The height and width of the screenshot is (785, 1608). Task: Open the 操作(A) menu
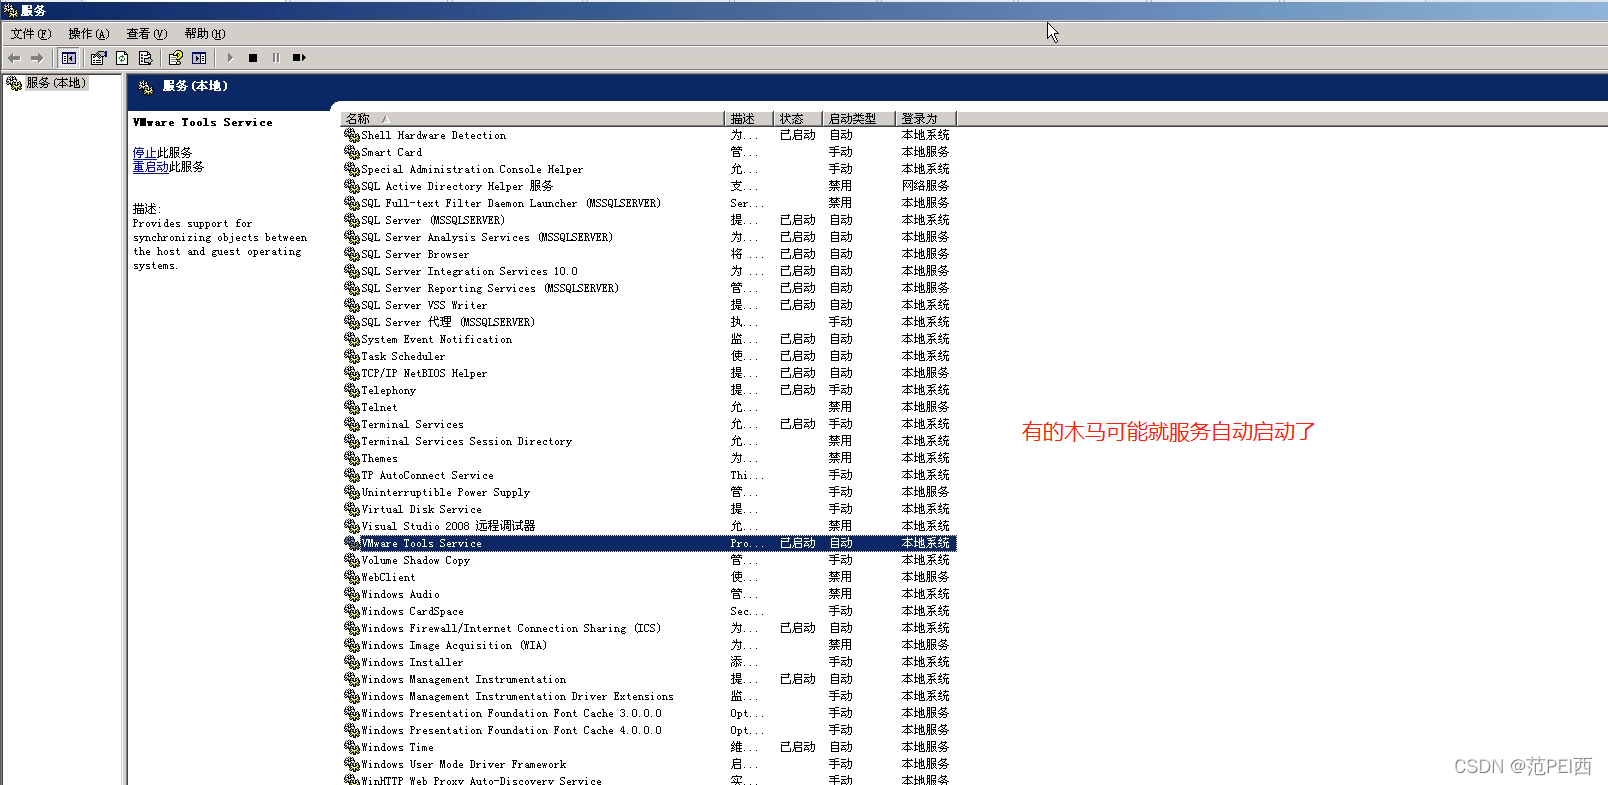[89, 34]
